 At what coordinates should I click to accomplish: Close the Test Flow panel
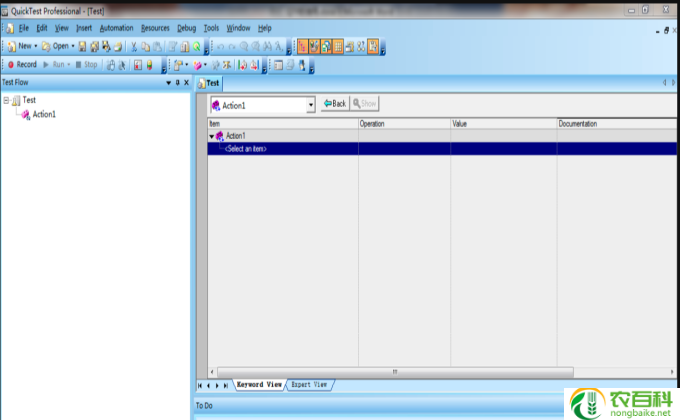[186, 82]
